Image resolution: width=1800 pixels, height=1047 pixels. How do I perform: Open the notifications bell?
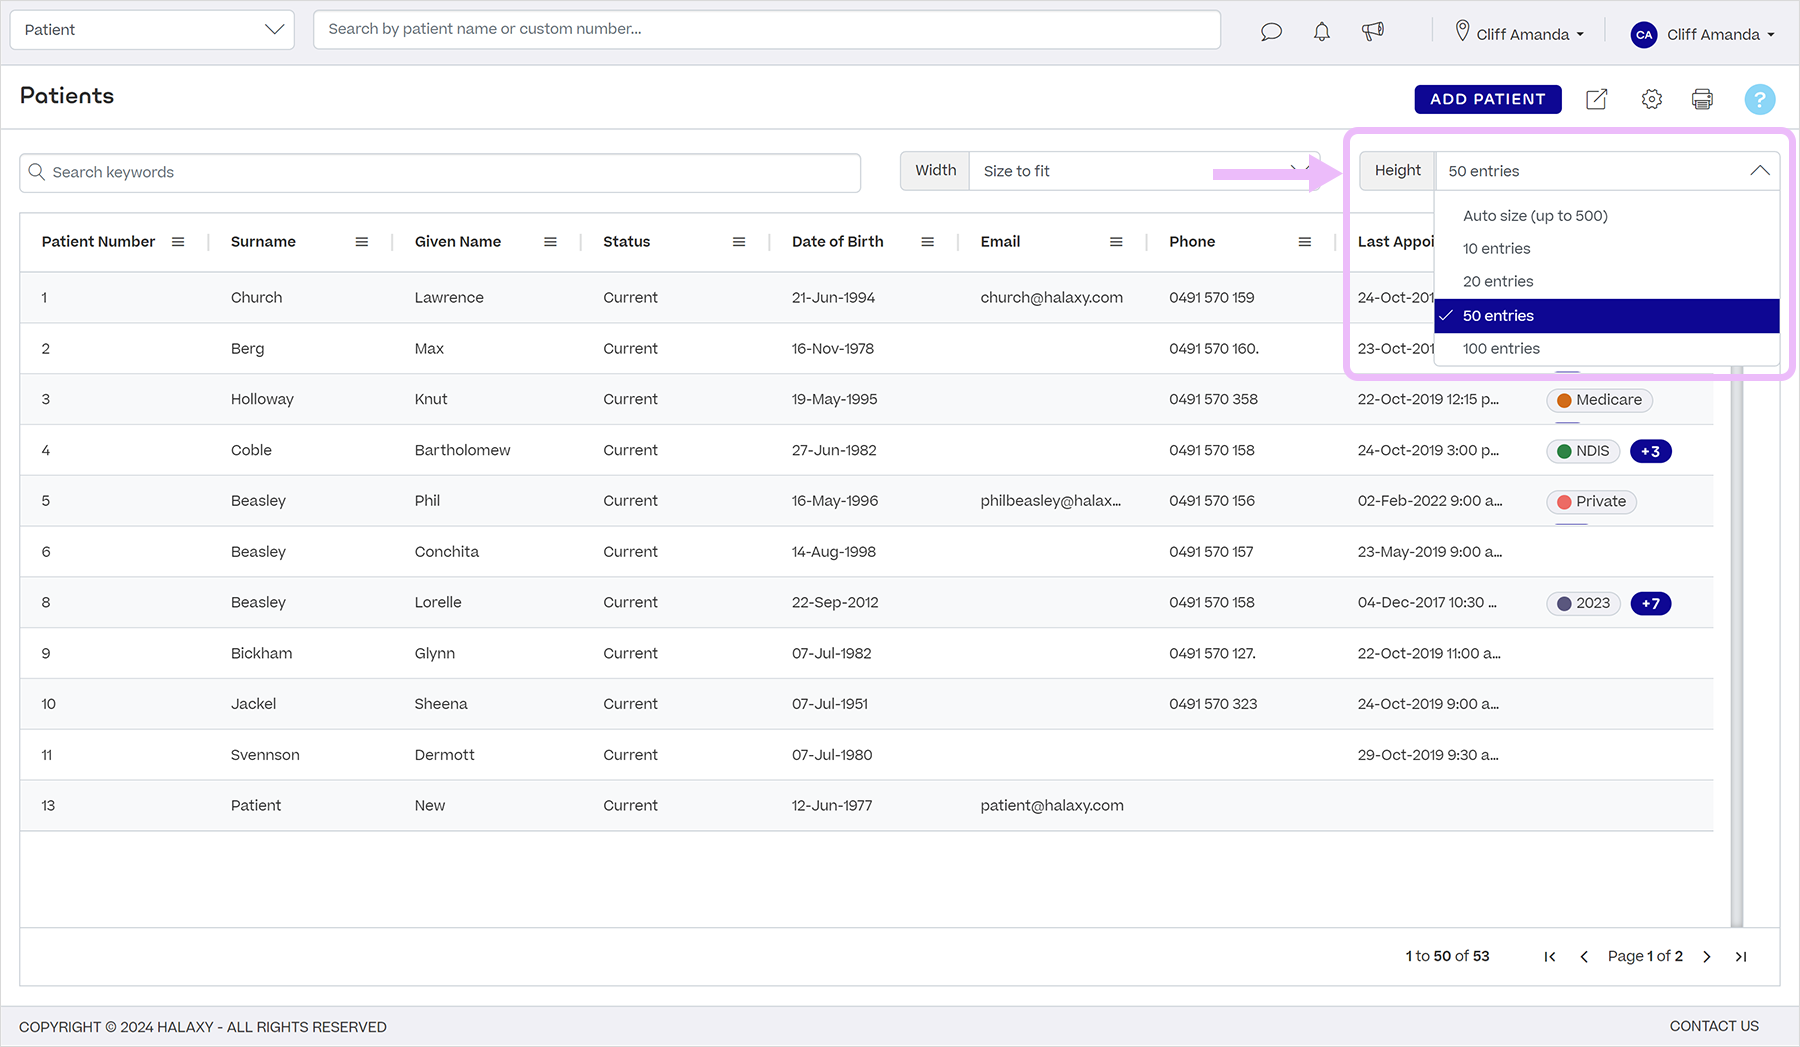[1322, 32]
